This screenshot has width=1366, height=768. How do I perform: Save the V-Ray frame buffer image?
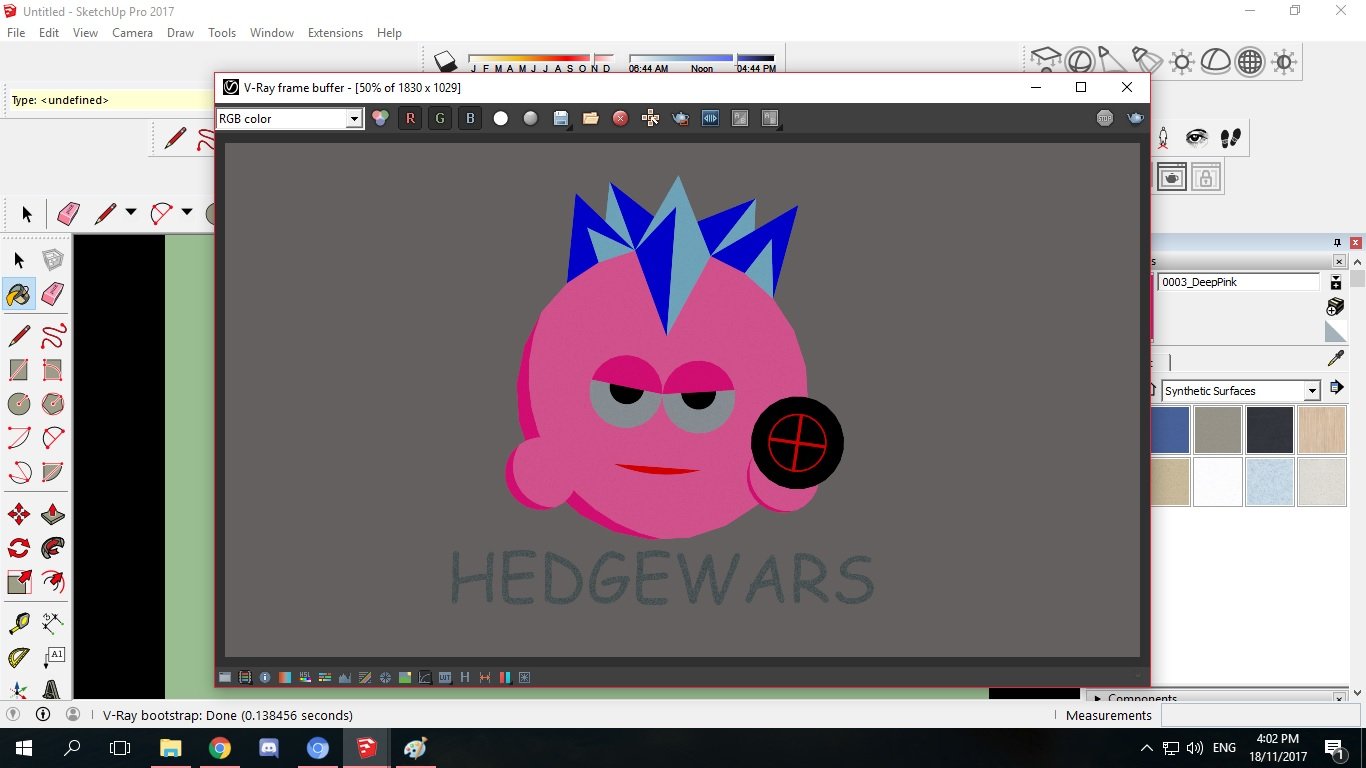(561, 118)
